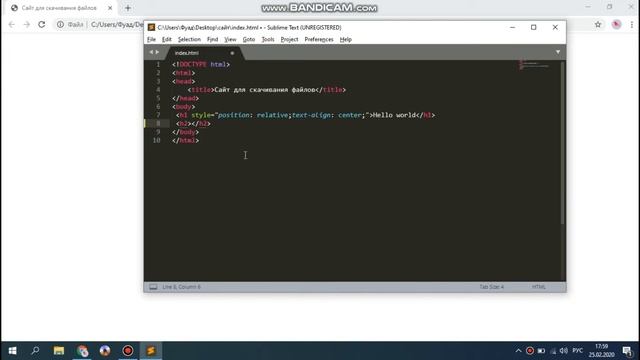640x360 pixels.
Task: Click the code minimap preview
Action: [534, 65]
